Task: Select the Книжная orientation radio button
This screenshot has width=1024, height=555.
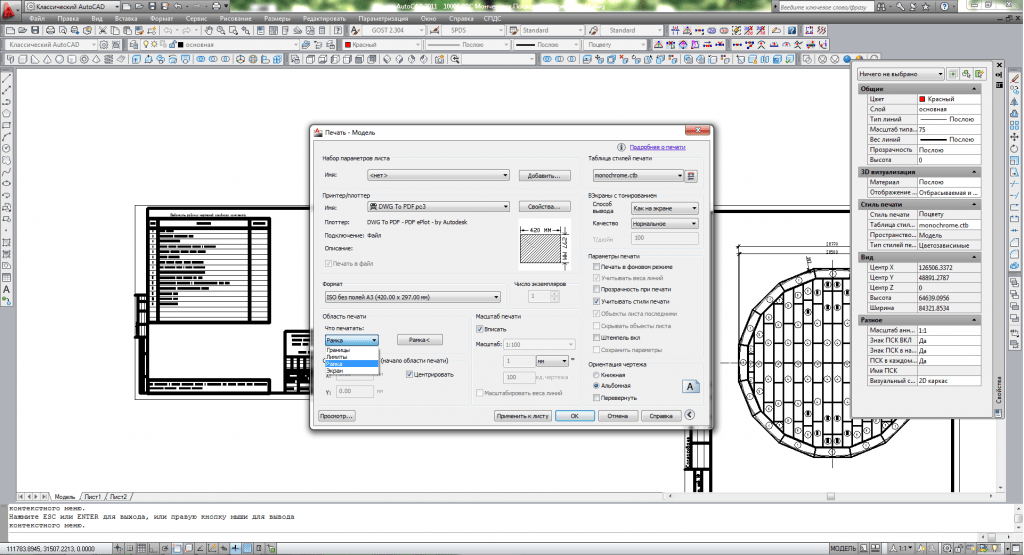Action: click(596, 374)
